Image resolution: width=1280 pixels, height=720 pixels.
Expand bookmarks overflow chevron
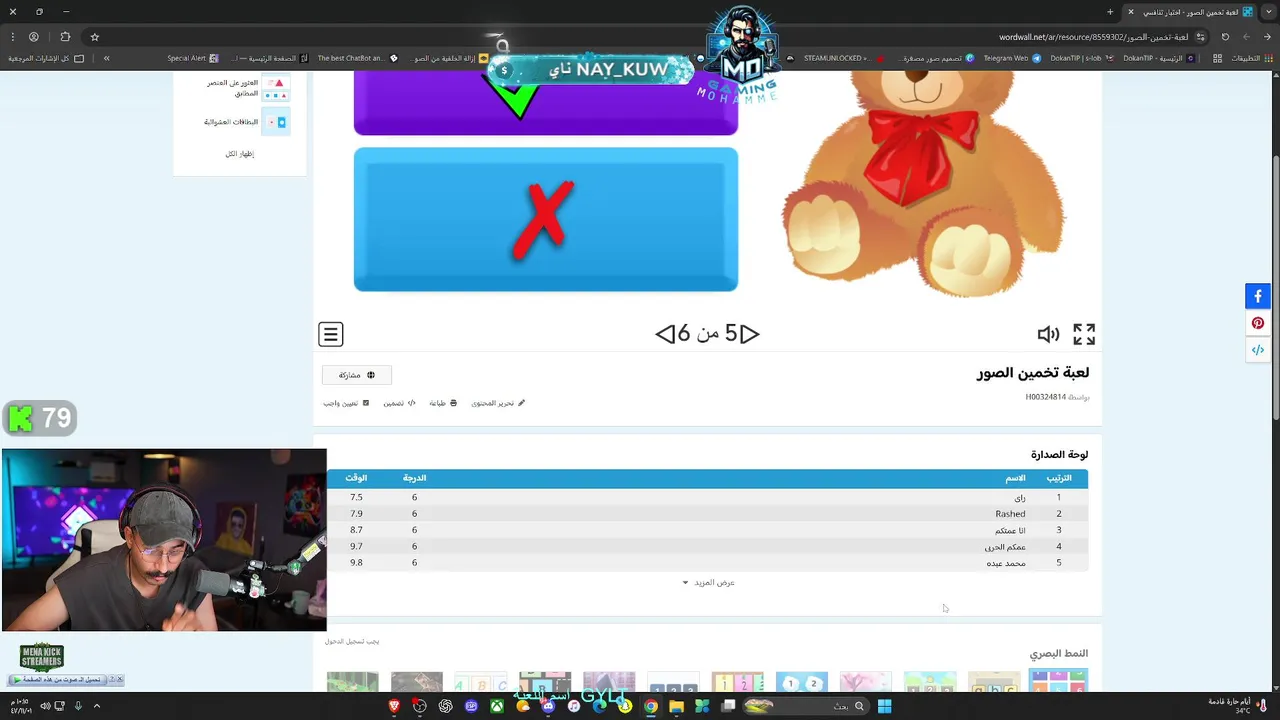[106, 58]
